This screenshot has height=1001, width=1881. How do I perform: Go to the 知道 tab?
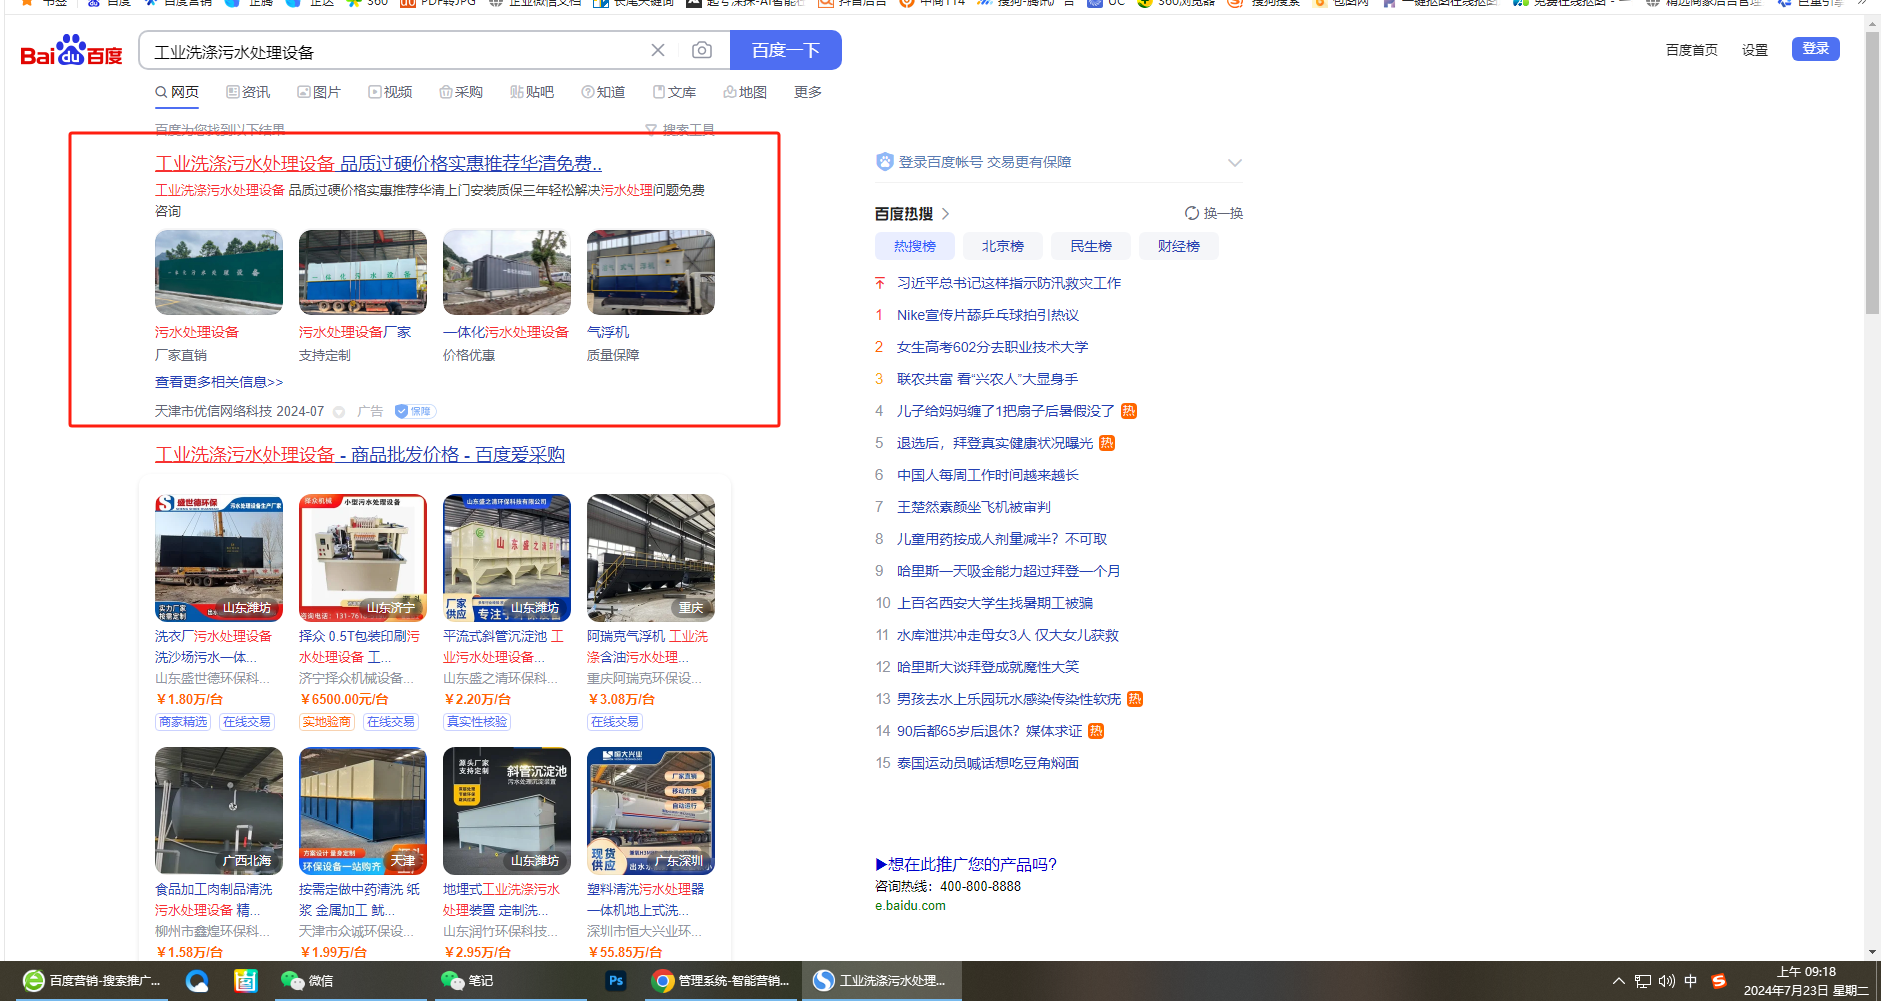pos(603,92)
